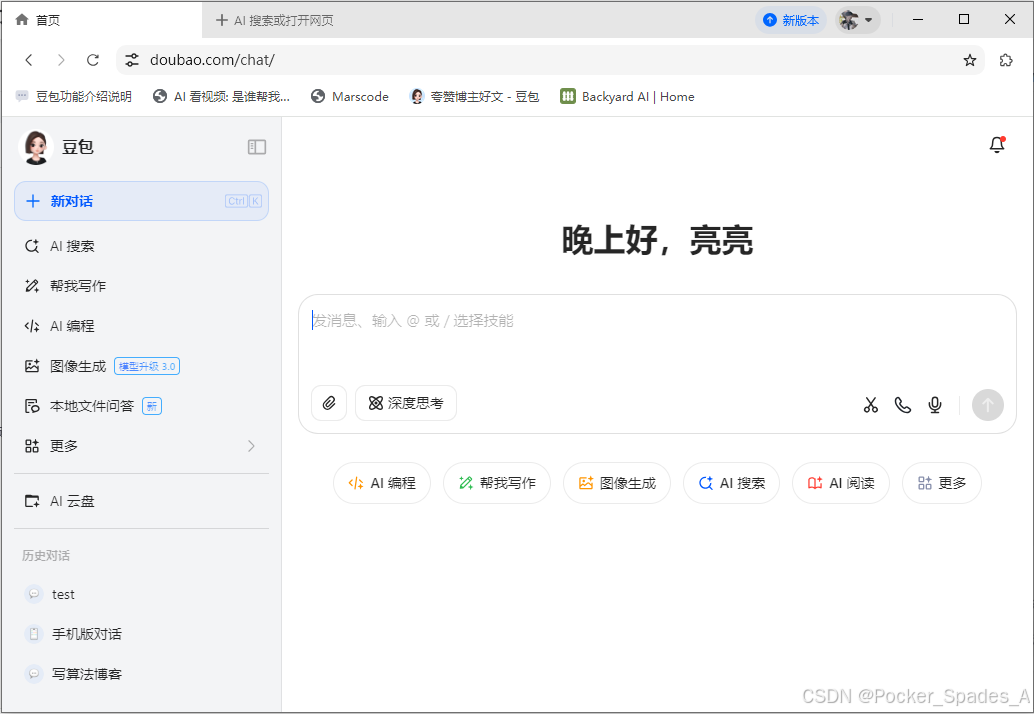The image size is (1034, 714).
Task: Select AI 编程 in the sidebar
Action: (x=72, y=326)
